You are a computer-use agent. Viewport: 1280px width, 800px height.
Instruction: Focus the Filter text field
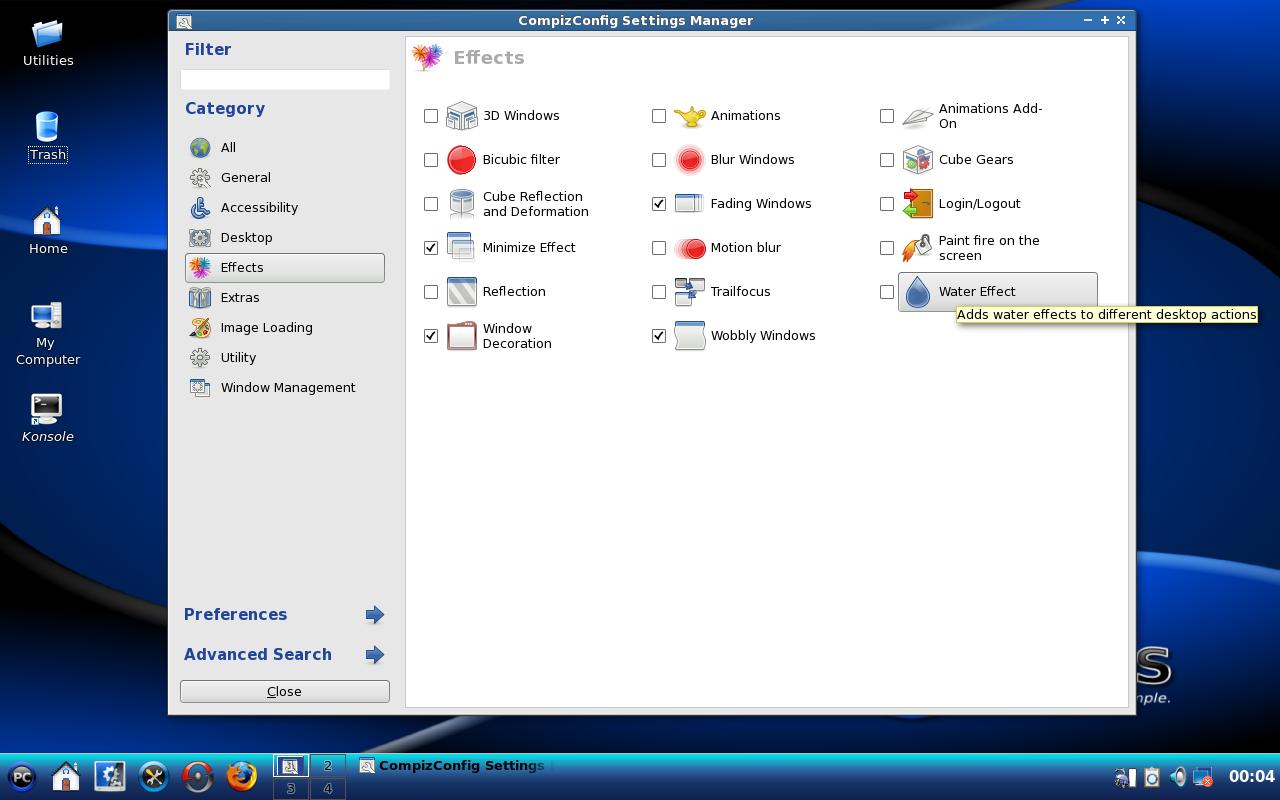click(285, 80)
